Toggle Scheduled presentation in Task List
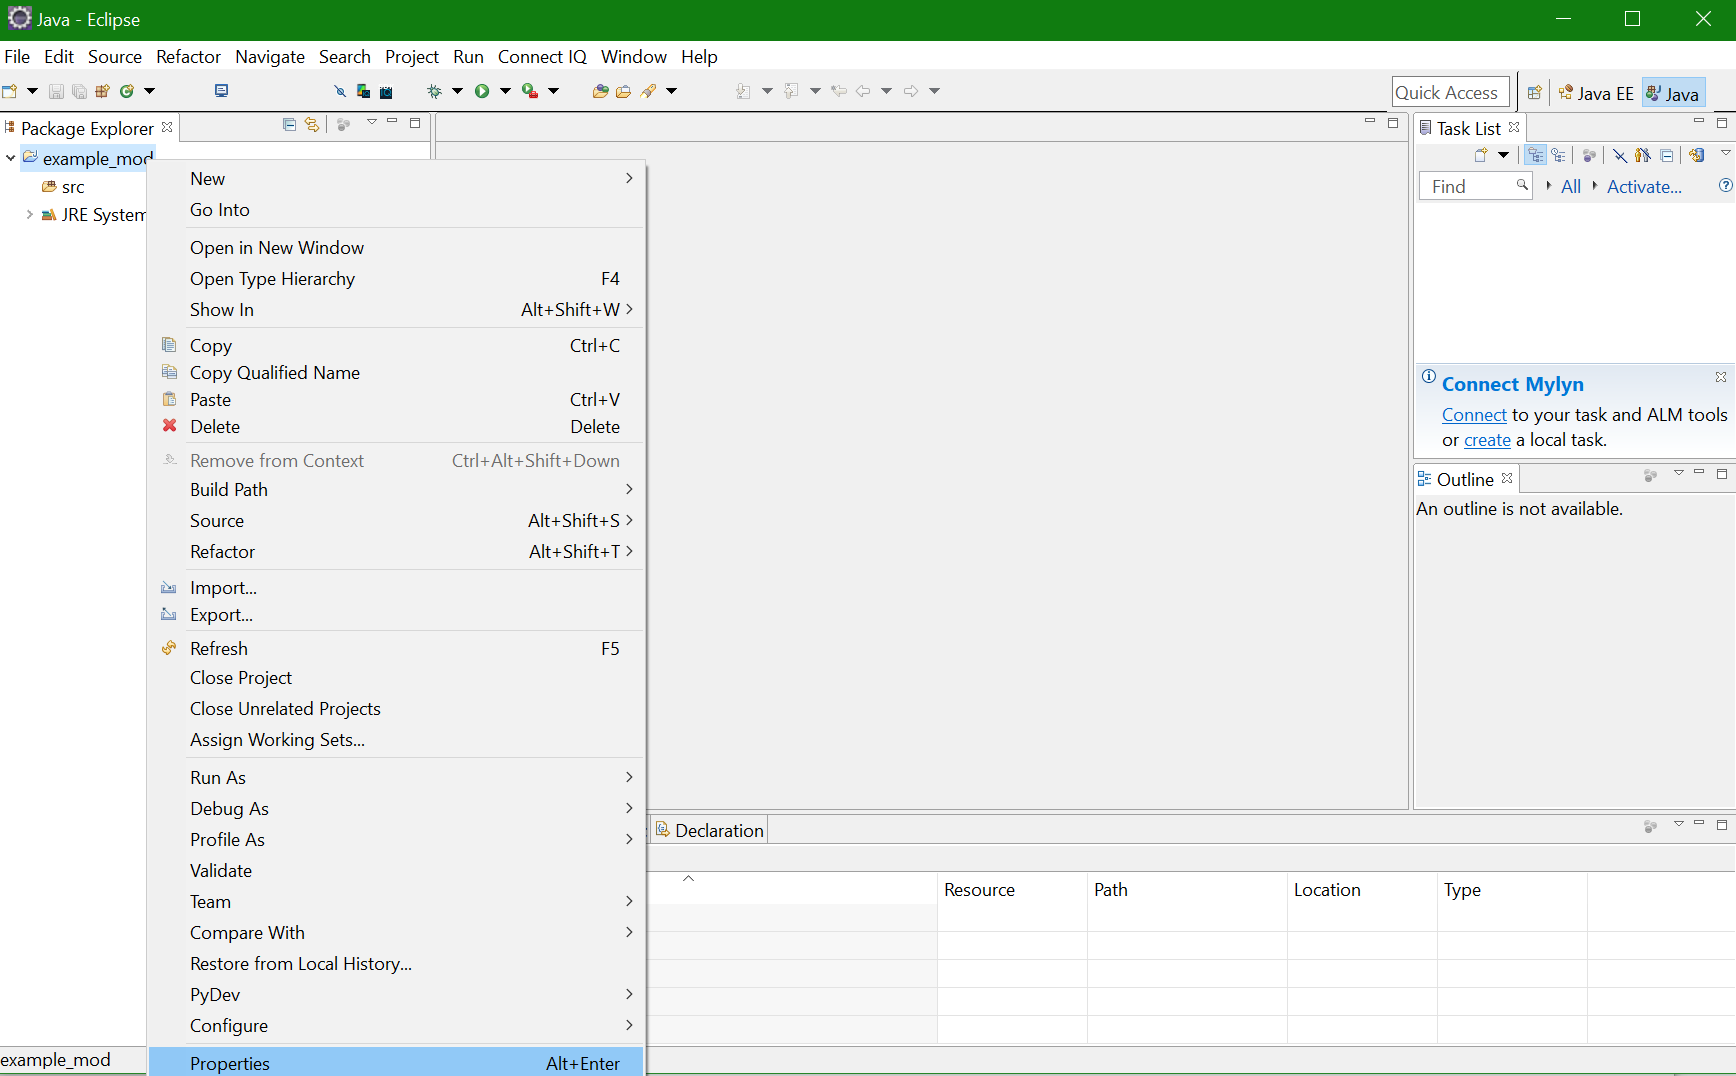This screenshot has width=1736, height=1076. 1558,155
